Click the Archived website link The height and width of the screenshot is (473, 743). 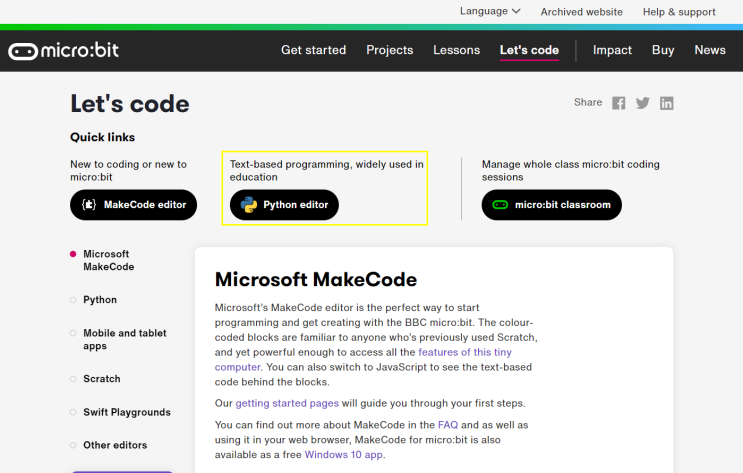(582, 12)
